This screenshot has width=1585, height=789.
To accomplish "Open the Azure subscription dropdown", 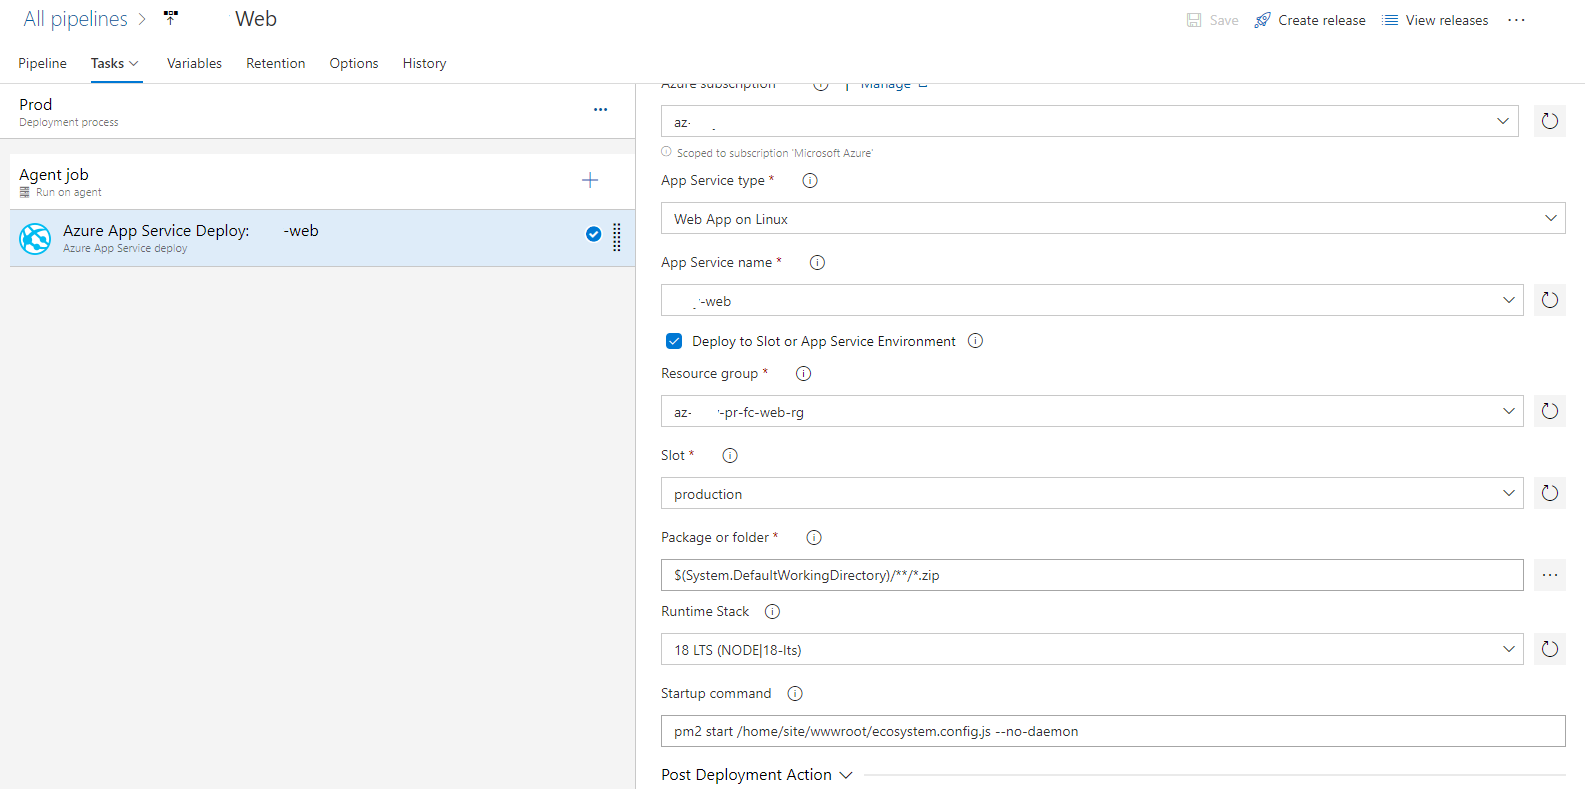I will coord(1090,121).
